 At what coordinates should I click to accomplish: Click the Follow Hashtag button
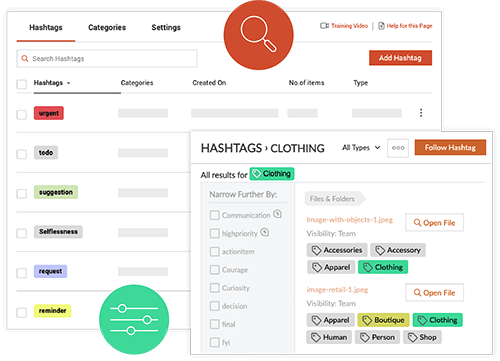tap(450, 147)
